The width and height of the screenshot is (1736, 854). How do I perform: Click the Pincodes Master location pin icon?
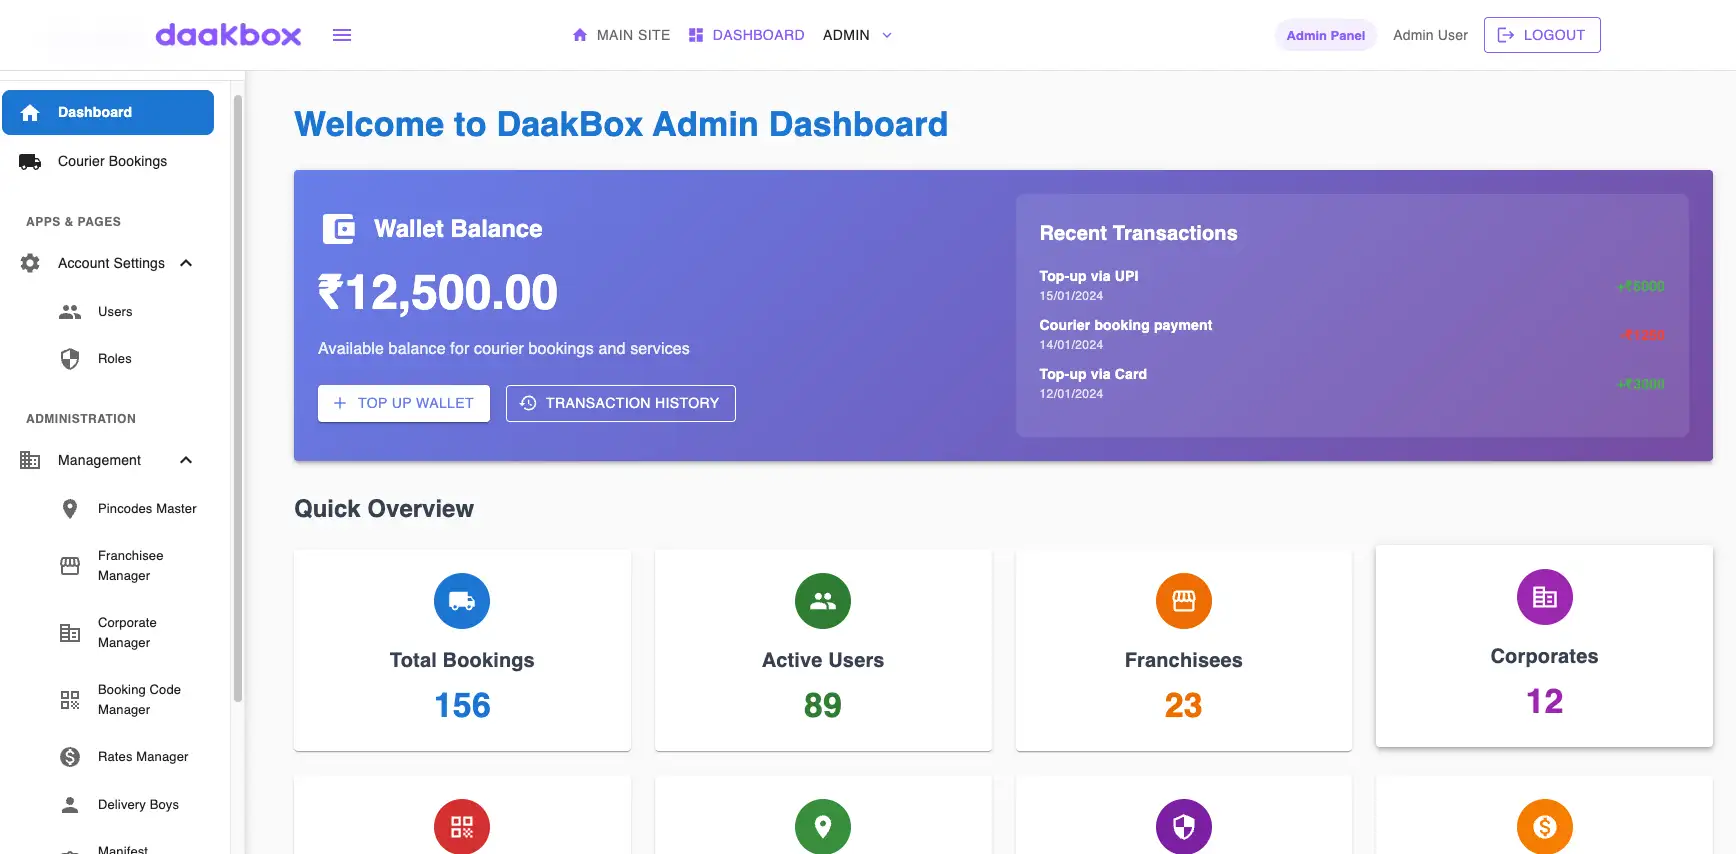[70, 509]
